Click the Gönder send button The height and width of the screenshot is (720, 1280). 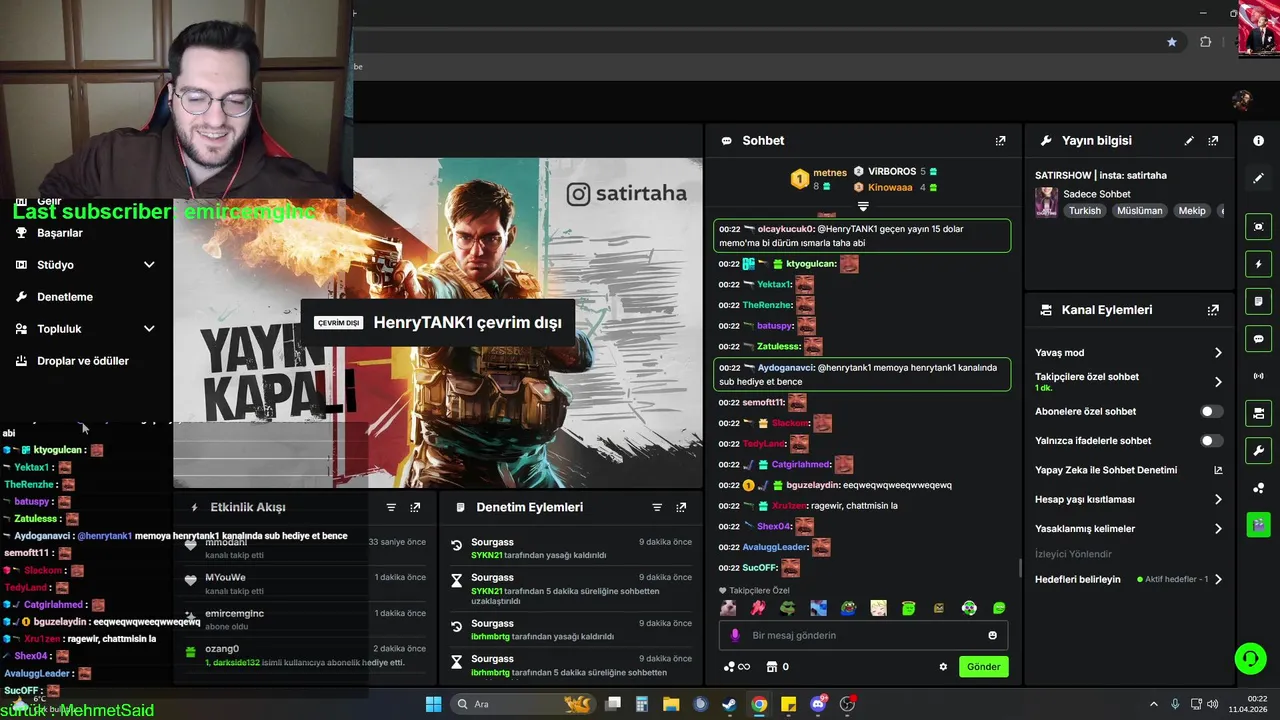[x=983, y=667]
